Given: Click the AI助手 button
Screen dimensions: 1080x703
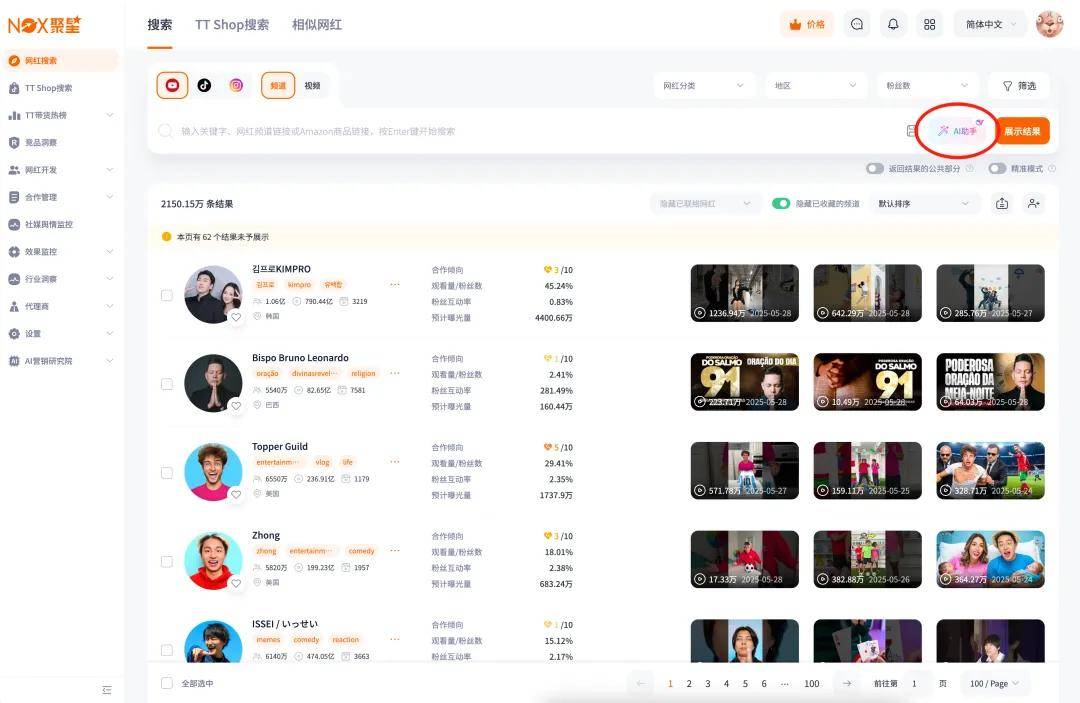Looking at the screenshot, I should [958, 131].
